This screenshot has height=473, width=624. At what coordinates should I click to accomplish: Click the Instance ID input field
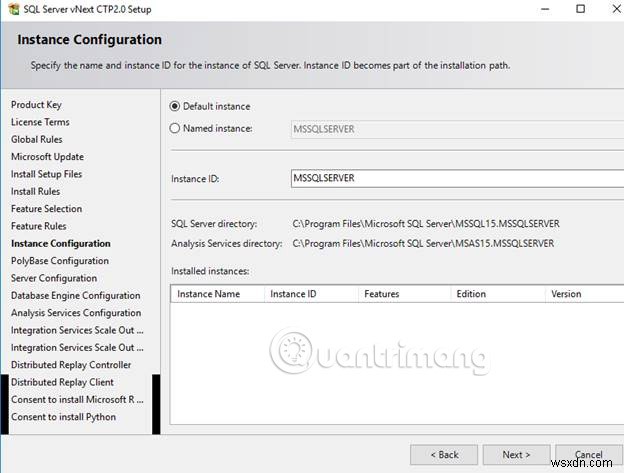pos(457,178)
